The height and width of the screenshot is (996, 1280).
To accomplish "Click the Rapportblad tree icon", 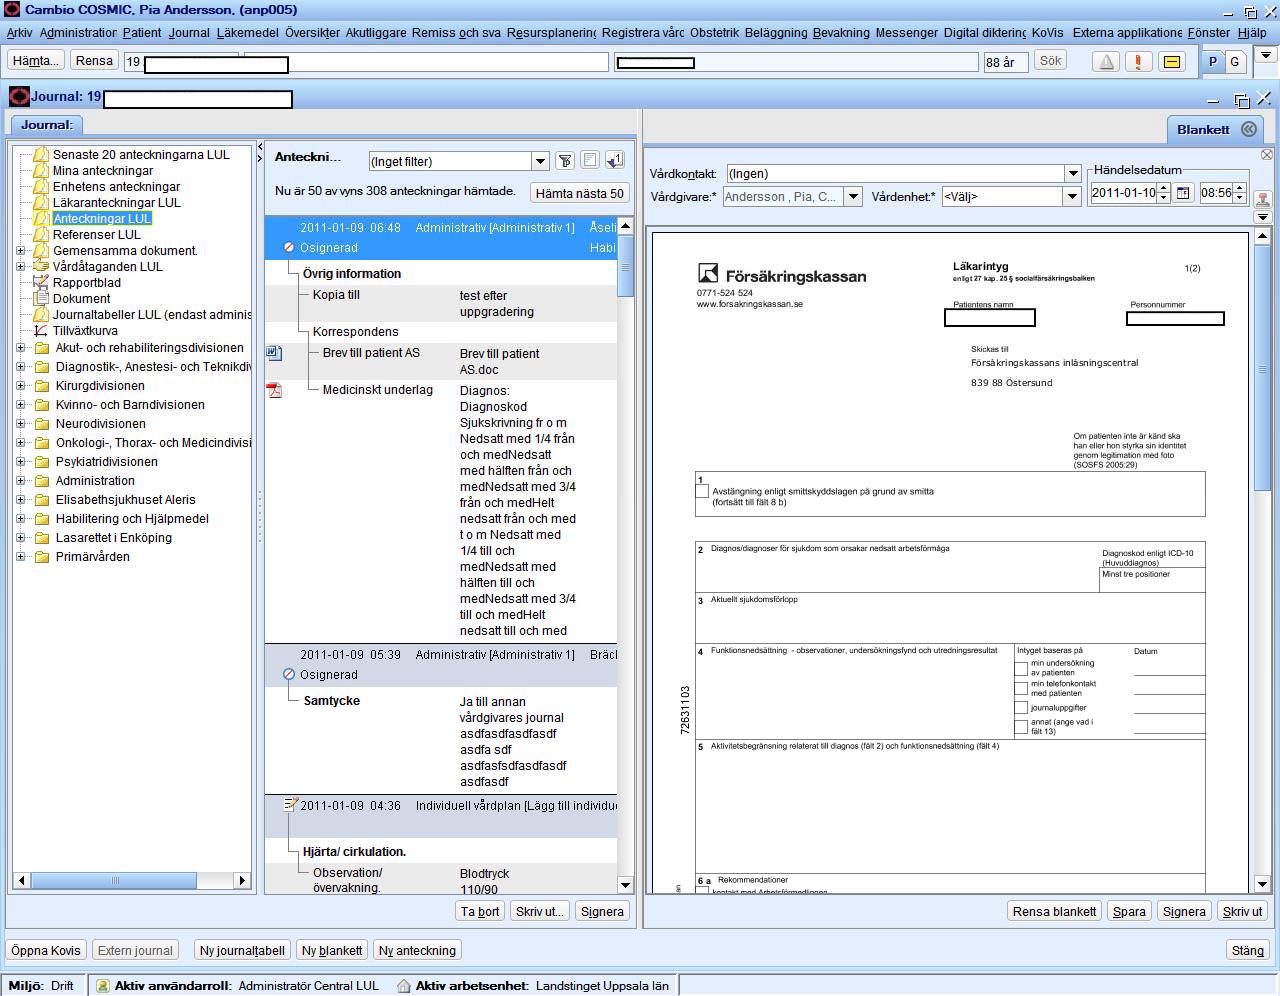I will [41, 283].
